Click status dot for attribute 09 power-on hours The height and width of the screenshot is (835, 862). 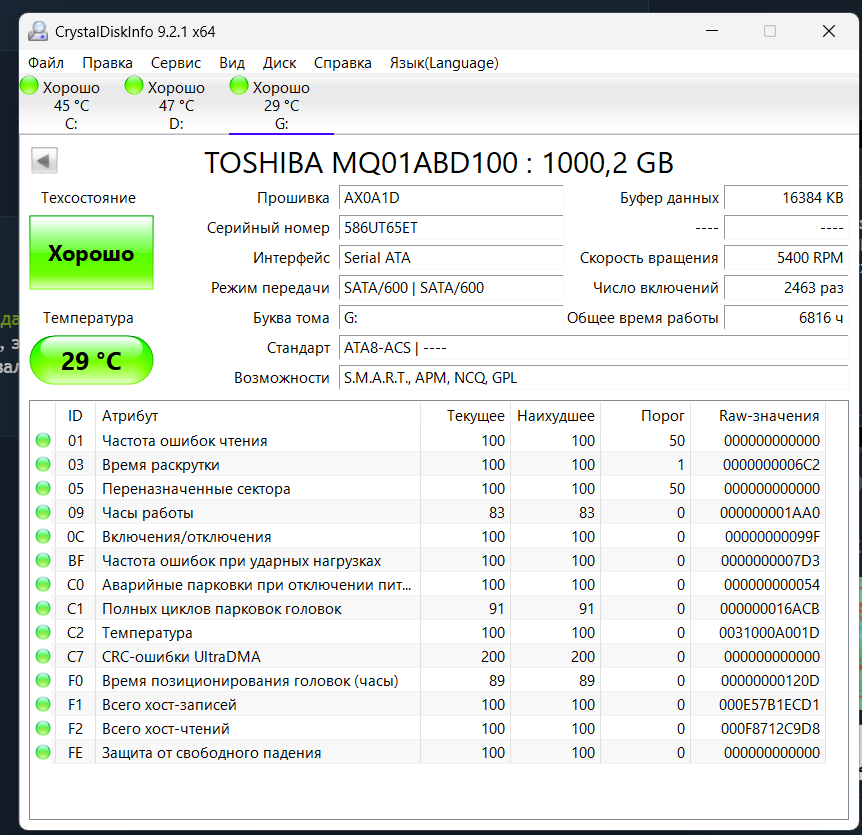coord(43,512)
